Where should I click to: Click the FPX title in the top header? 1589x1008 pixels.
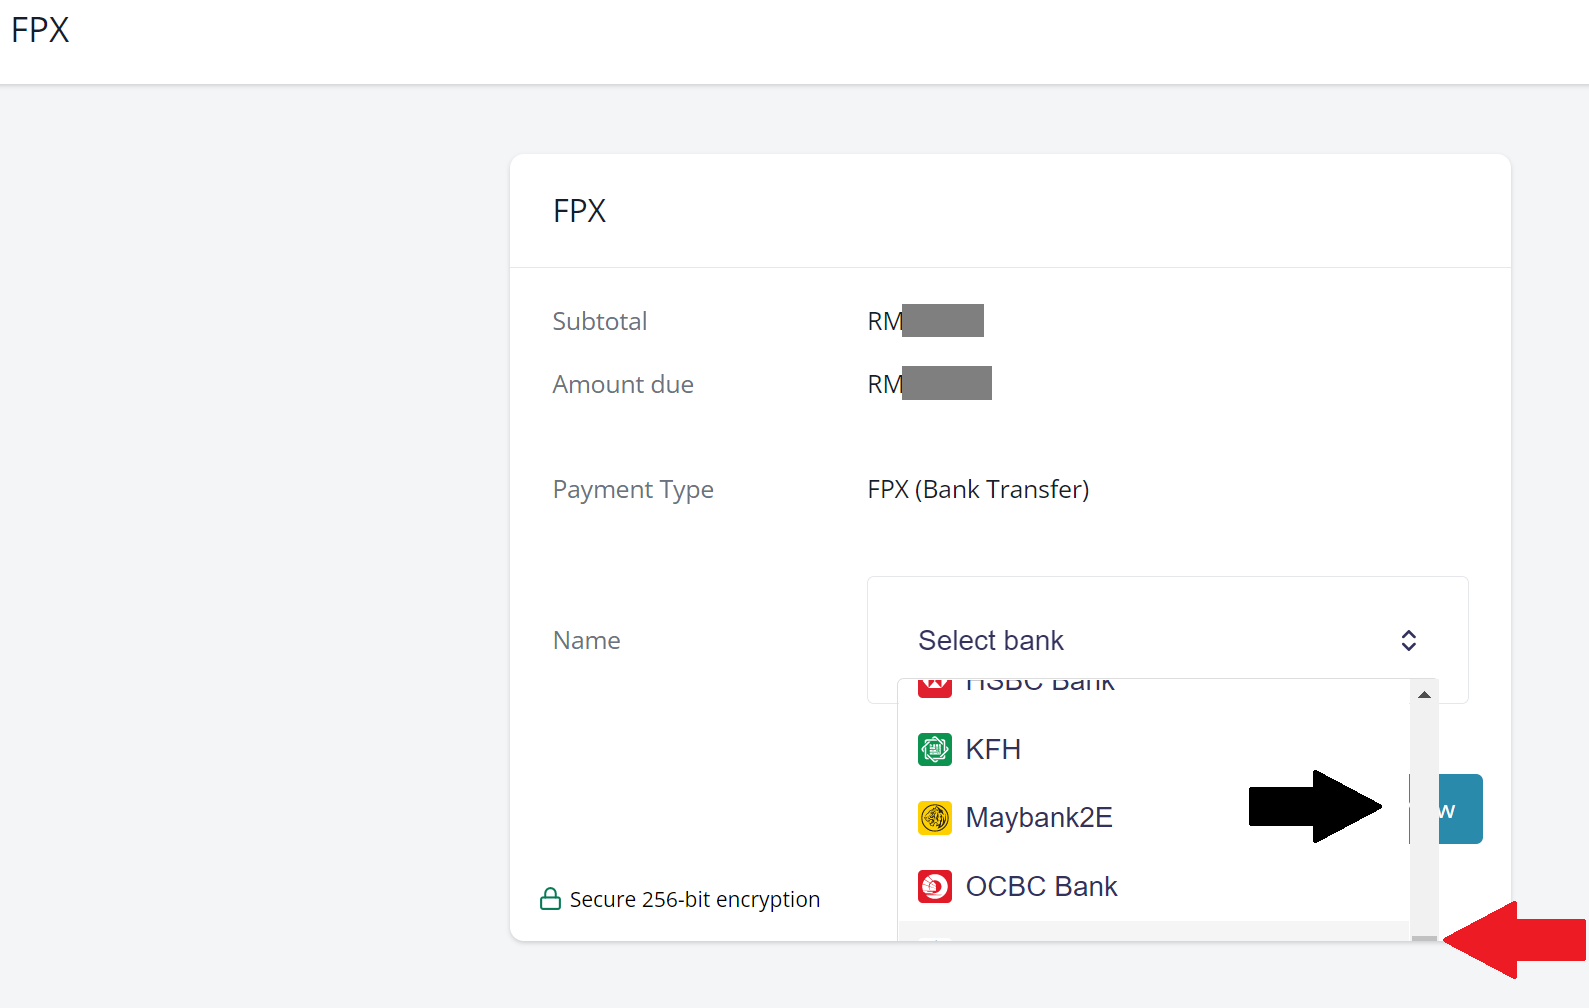(40, 30)
